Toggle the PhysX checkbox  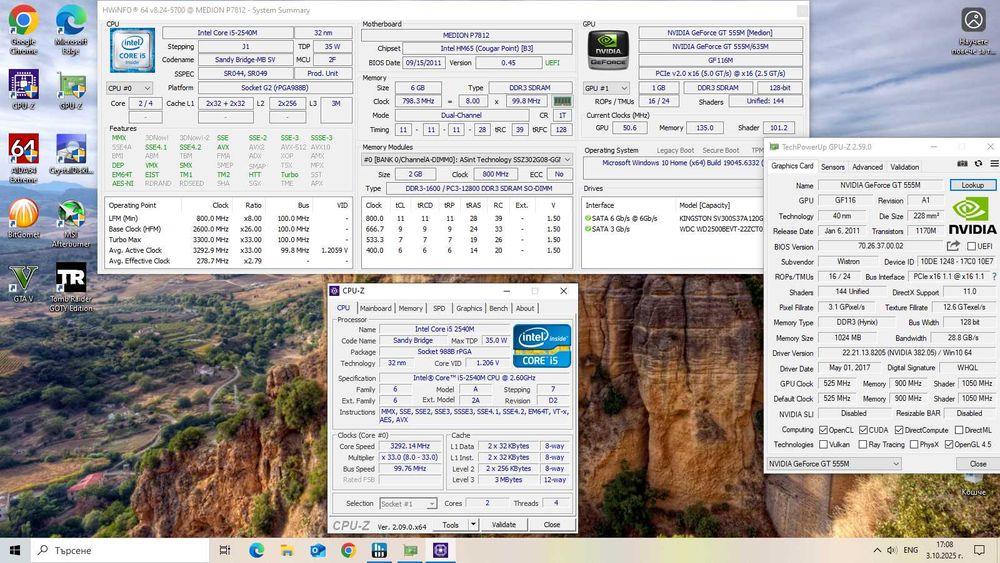(x=914, y=444)
